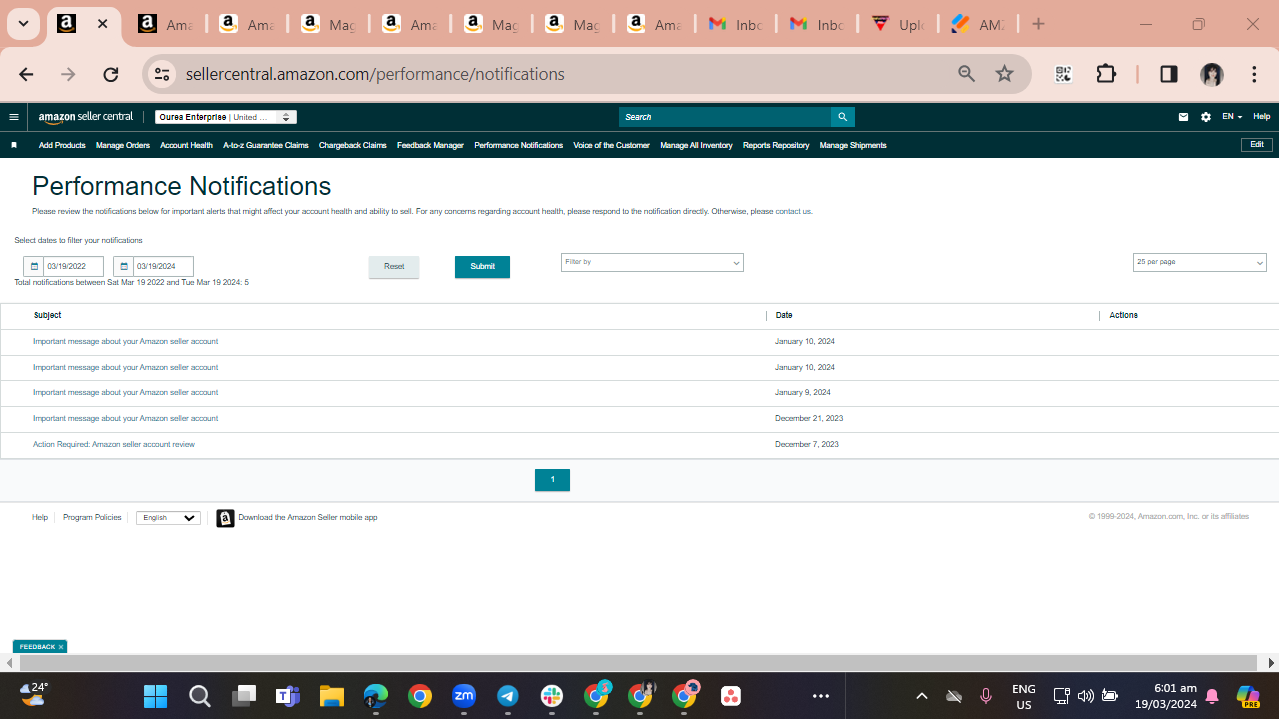1279x719 pixels.
Task: Click the Amazon Seller app icon in footer
Action: point(225,518)
